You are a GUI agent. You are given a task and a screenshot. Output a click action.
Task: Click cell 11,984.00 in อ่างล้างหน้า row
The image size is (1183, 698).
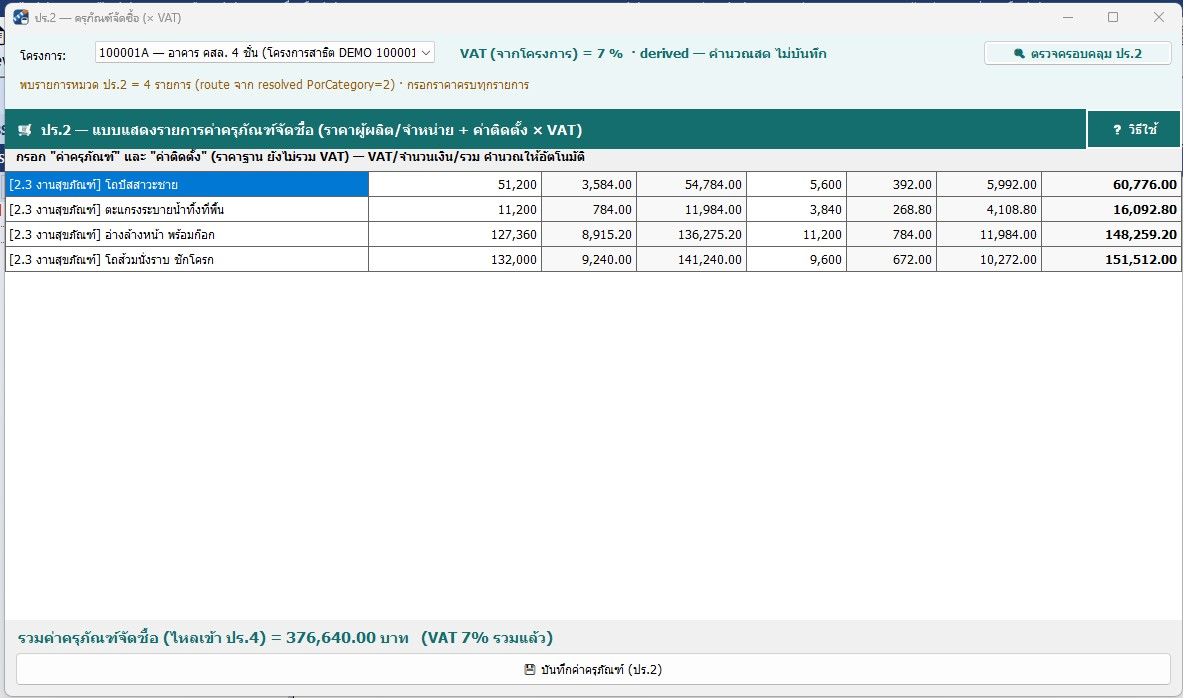pyautogui.click(x=989, y=234)
